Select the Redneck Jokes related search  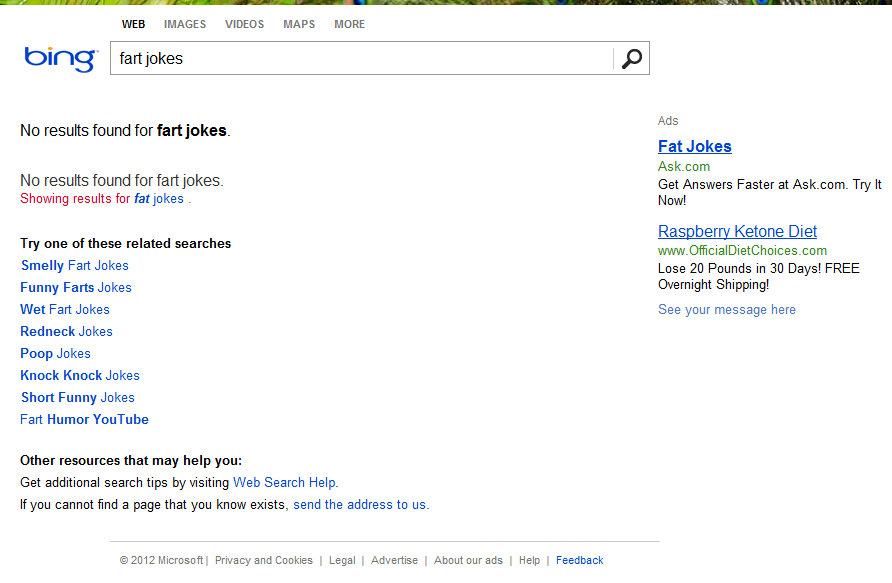[66, 331]
